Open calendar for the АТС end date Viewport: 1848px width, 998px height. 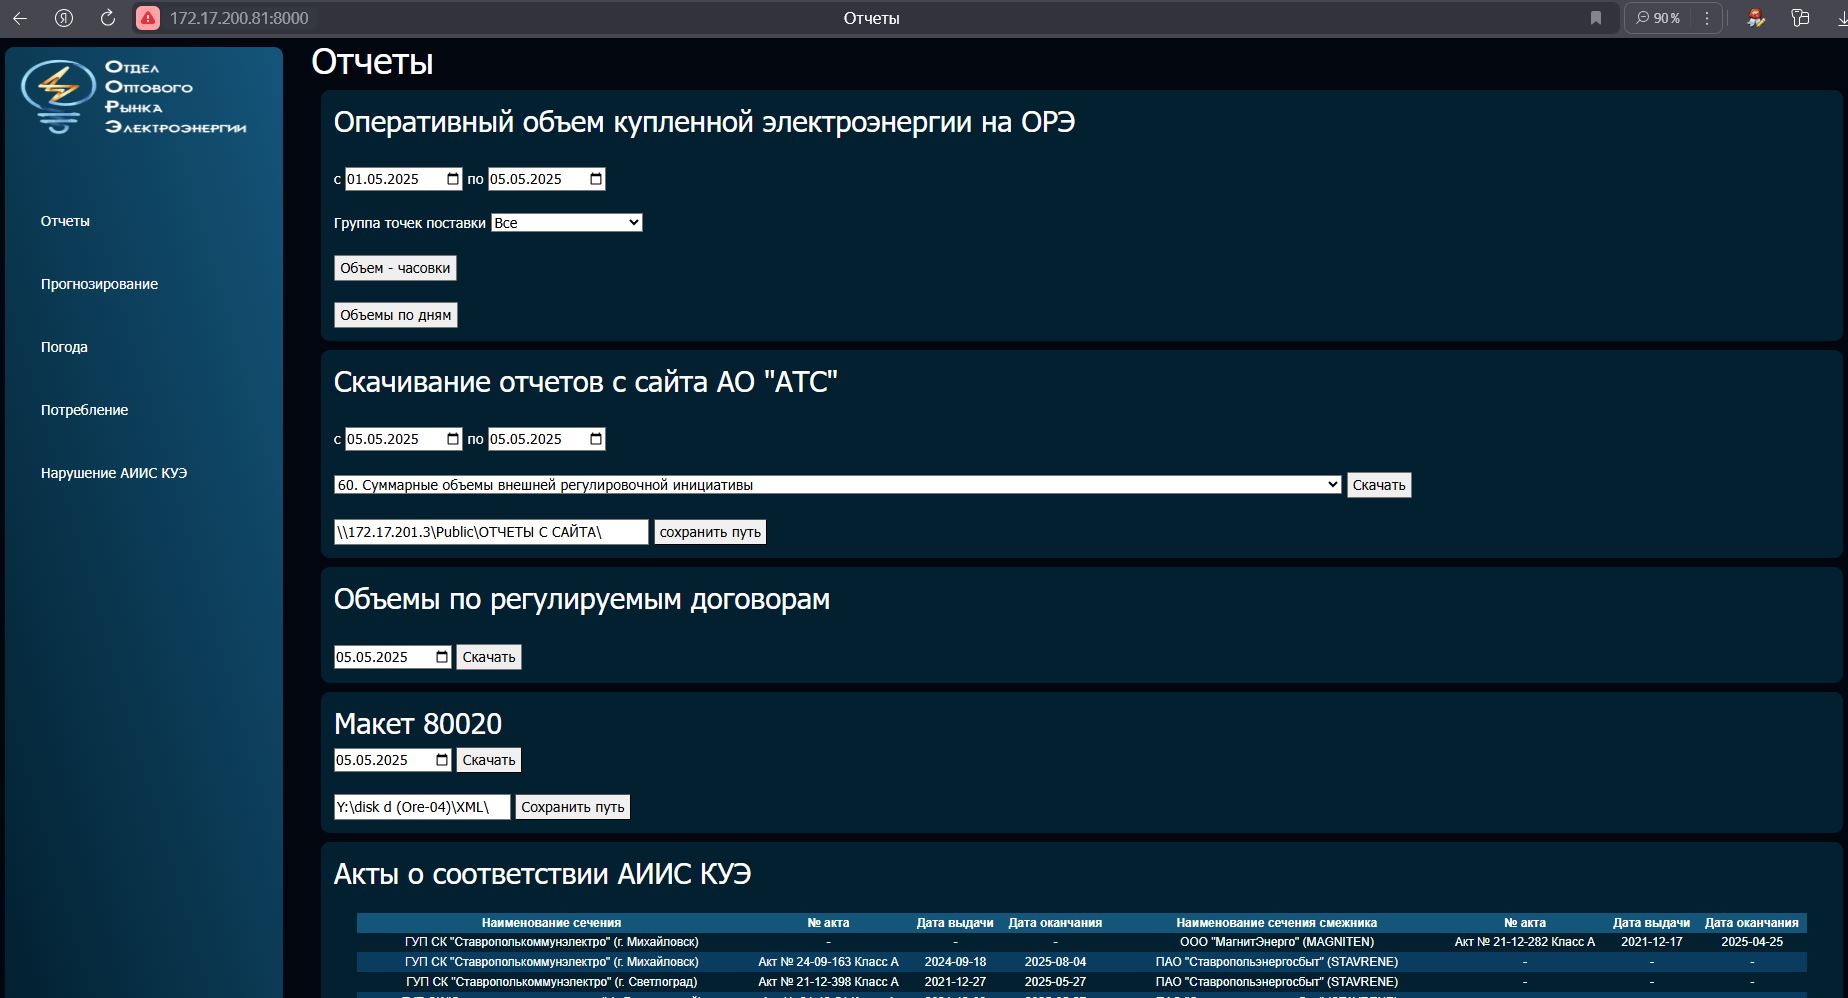coord(596,439)
